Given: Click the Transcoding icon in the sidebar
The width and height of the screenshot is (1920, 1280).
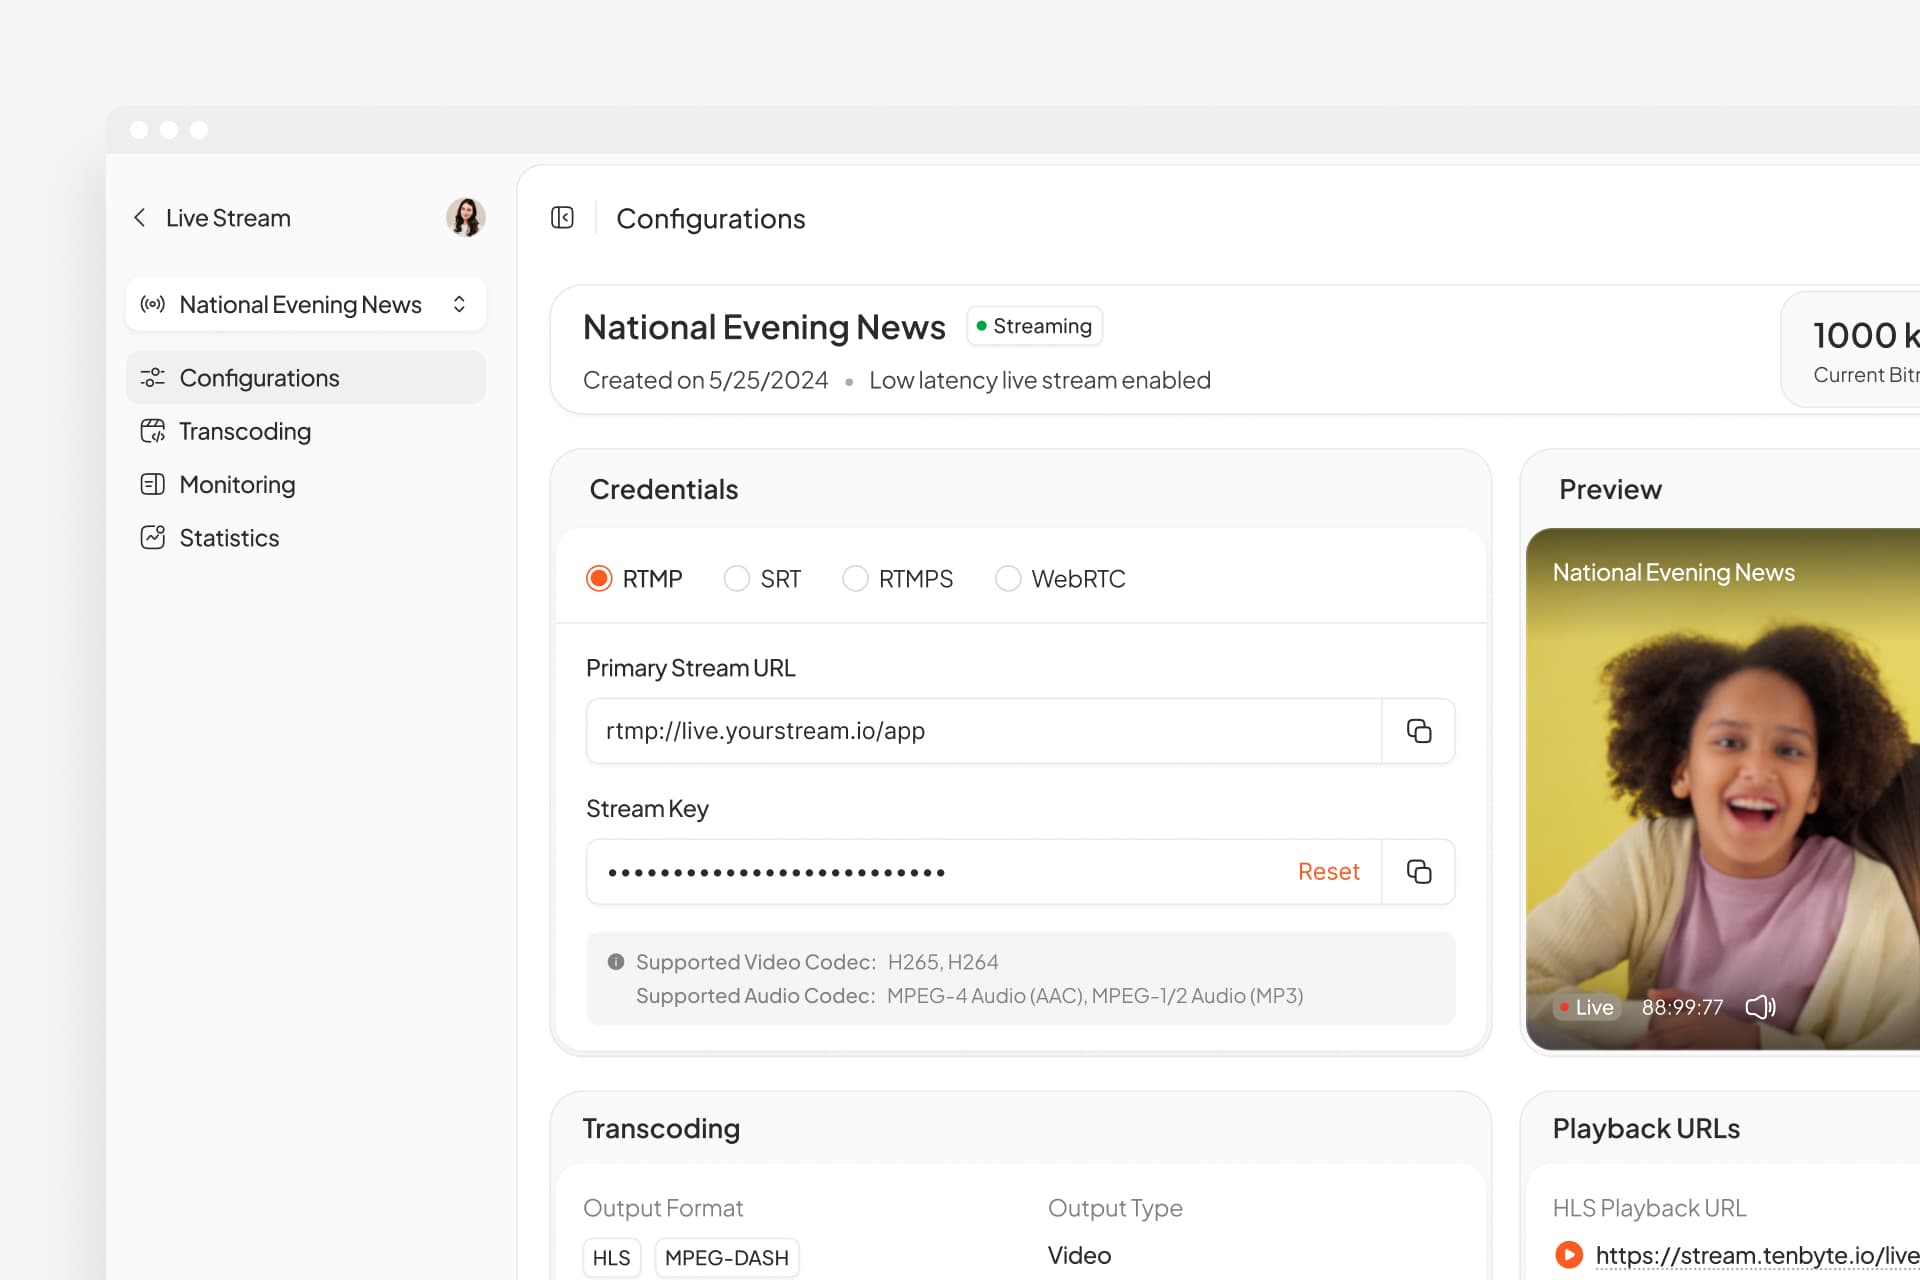Looking at the screenshot, I should pos(152,431).
